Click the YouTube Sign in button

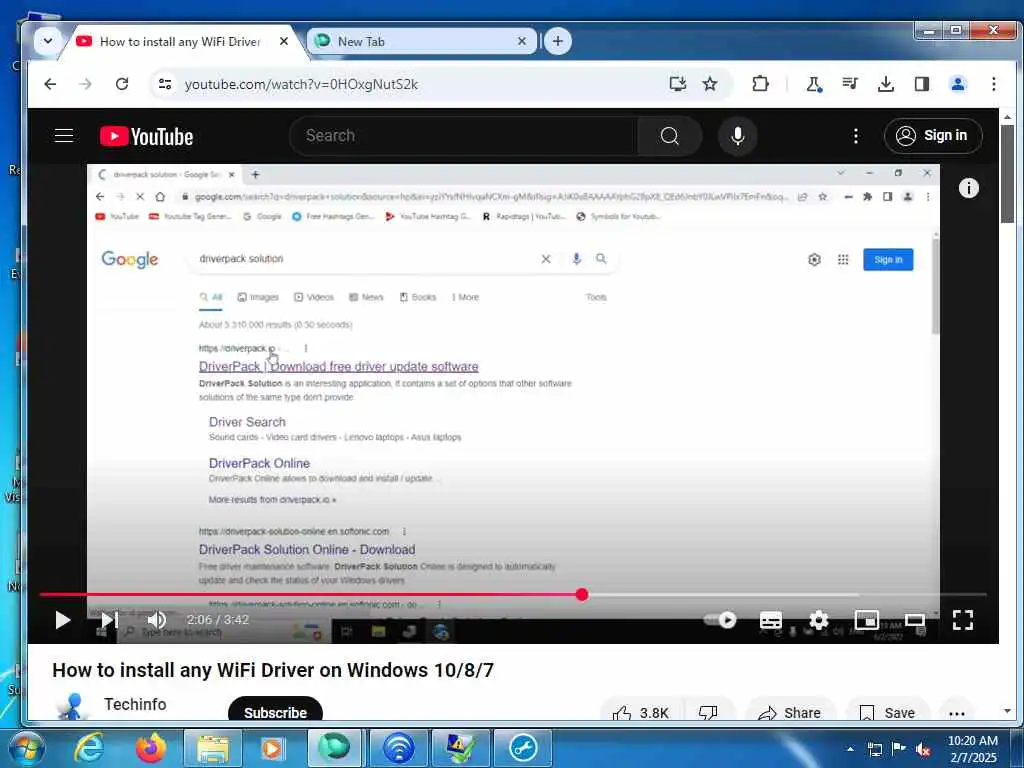933,136
